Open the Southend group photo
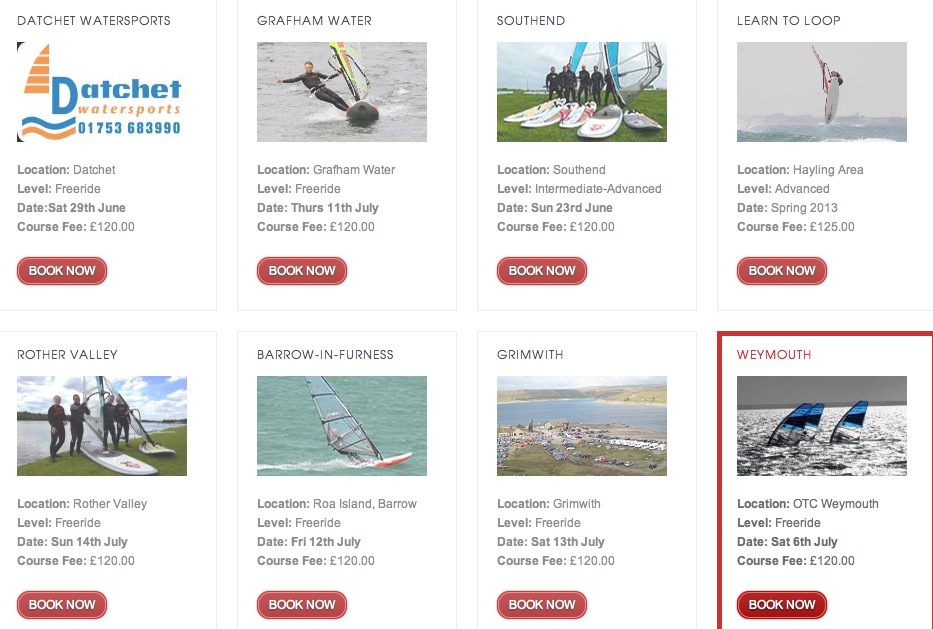Screen dimensions: 933x629 click(x=581, y=92)
